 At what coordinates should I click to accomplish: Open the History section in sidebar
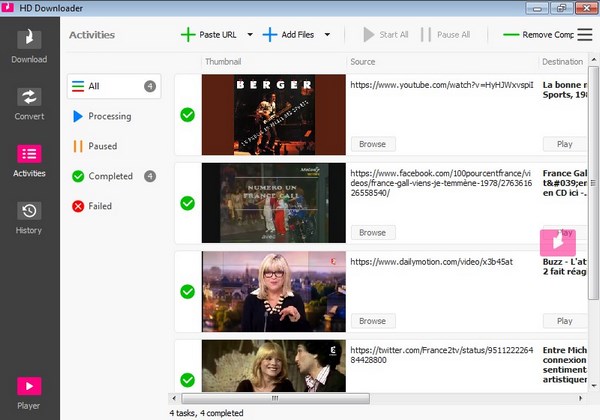(29, 218)
